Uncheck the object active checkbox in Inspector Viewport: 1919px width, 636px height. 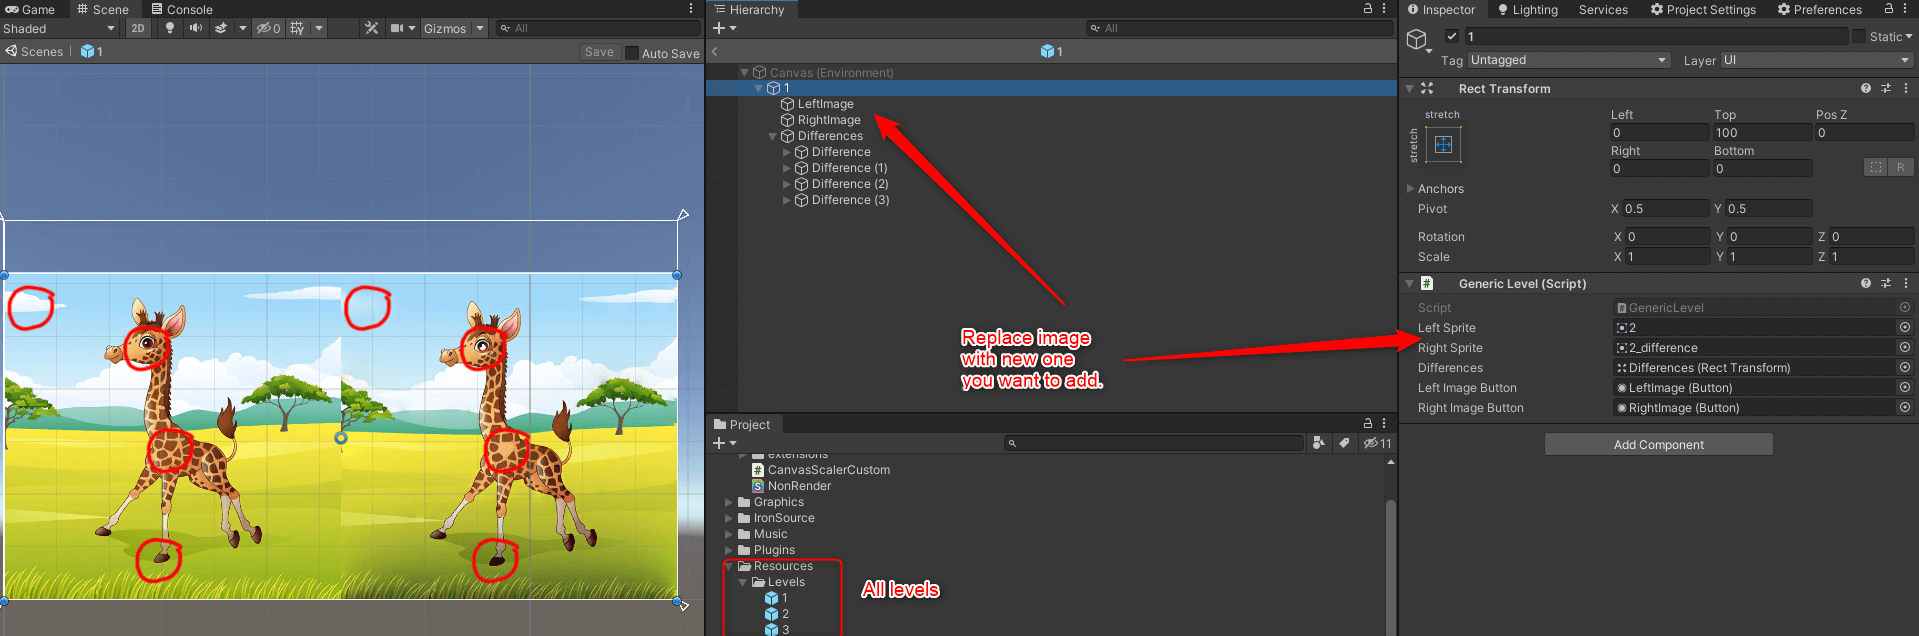point(1452,36)
